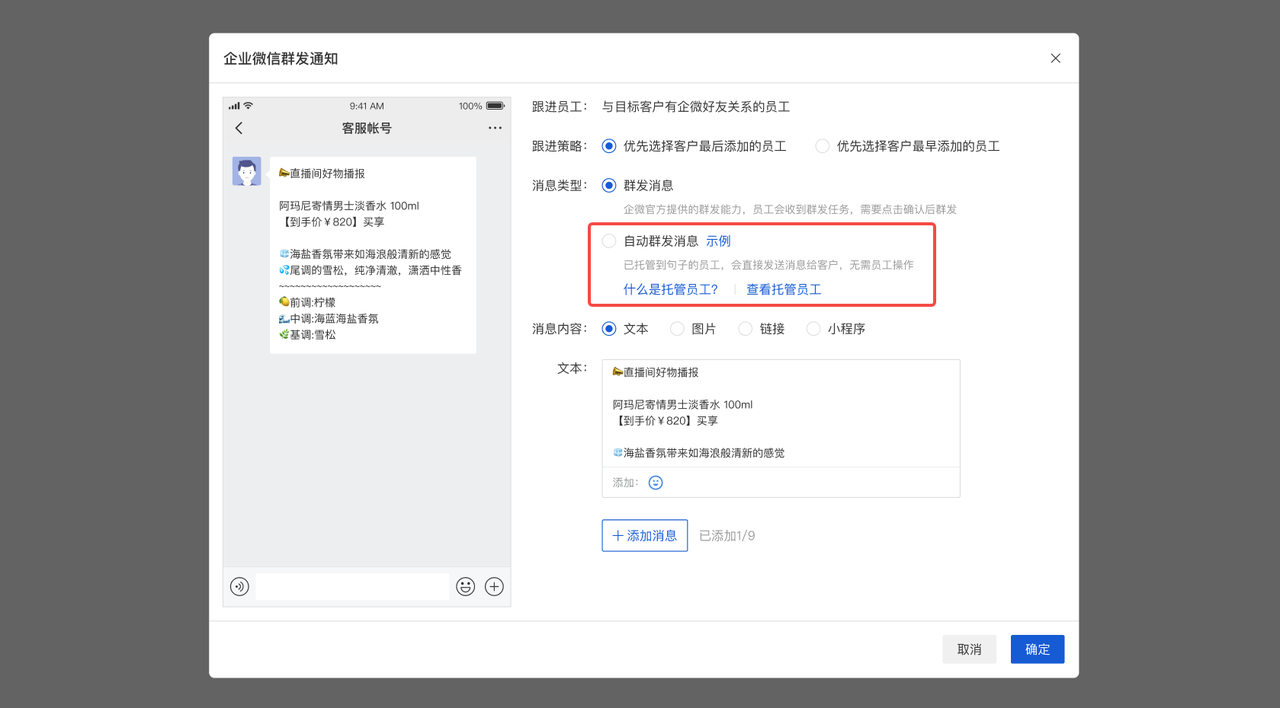Viewport: 1280px width, 708px height.
Task: Click the 添加消息 button
Action: pos(644,536)
